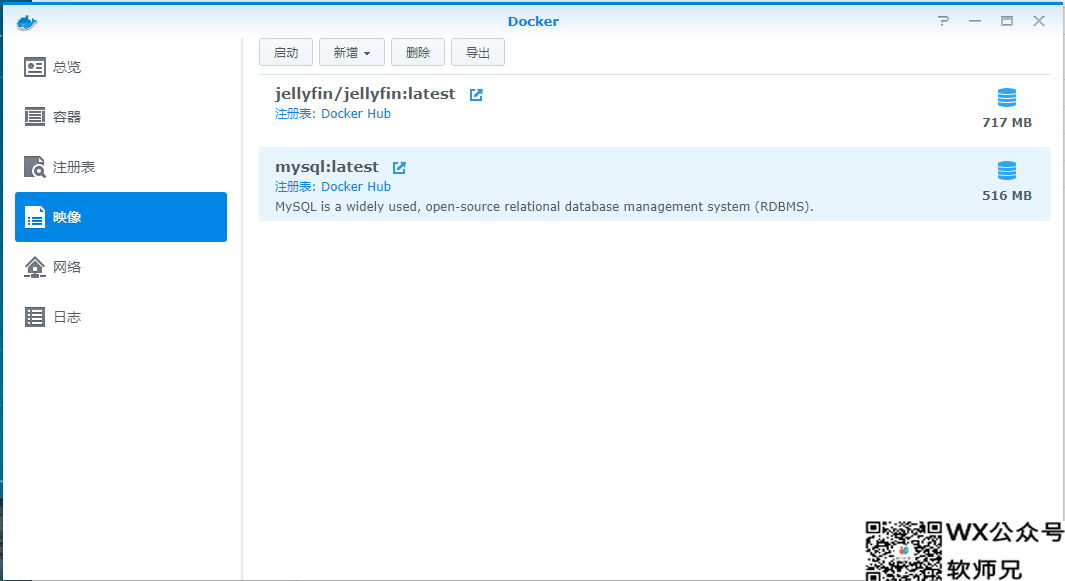
Task: View the 日志 logs section
Action: tap(121, 317)
